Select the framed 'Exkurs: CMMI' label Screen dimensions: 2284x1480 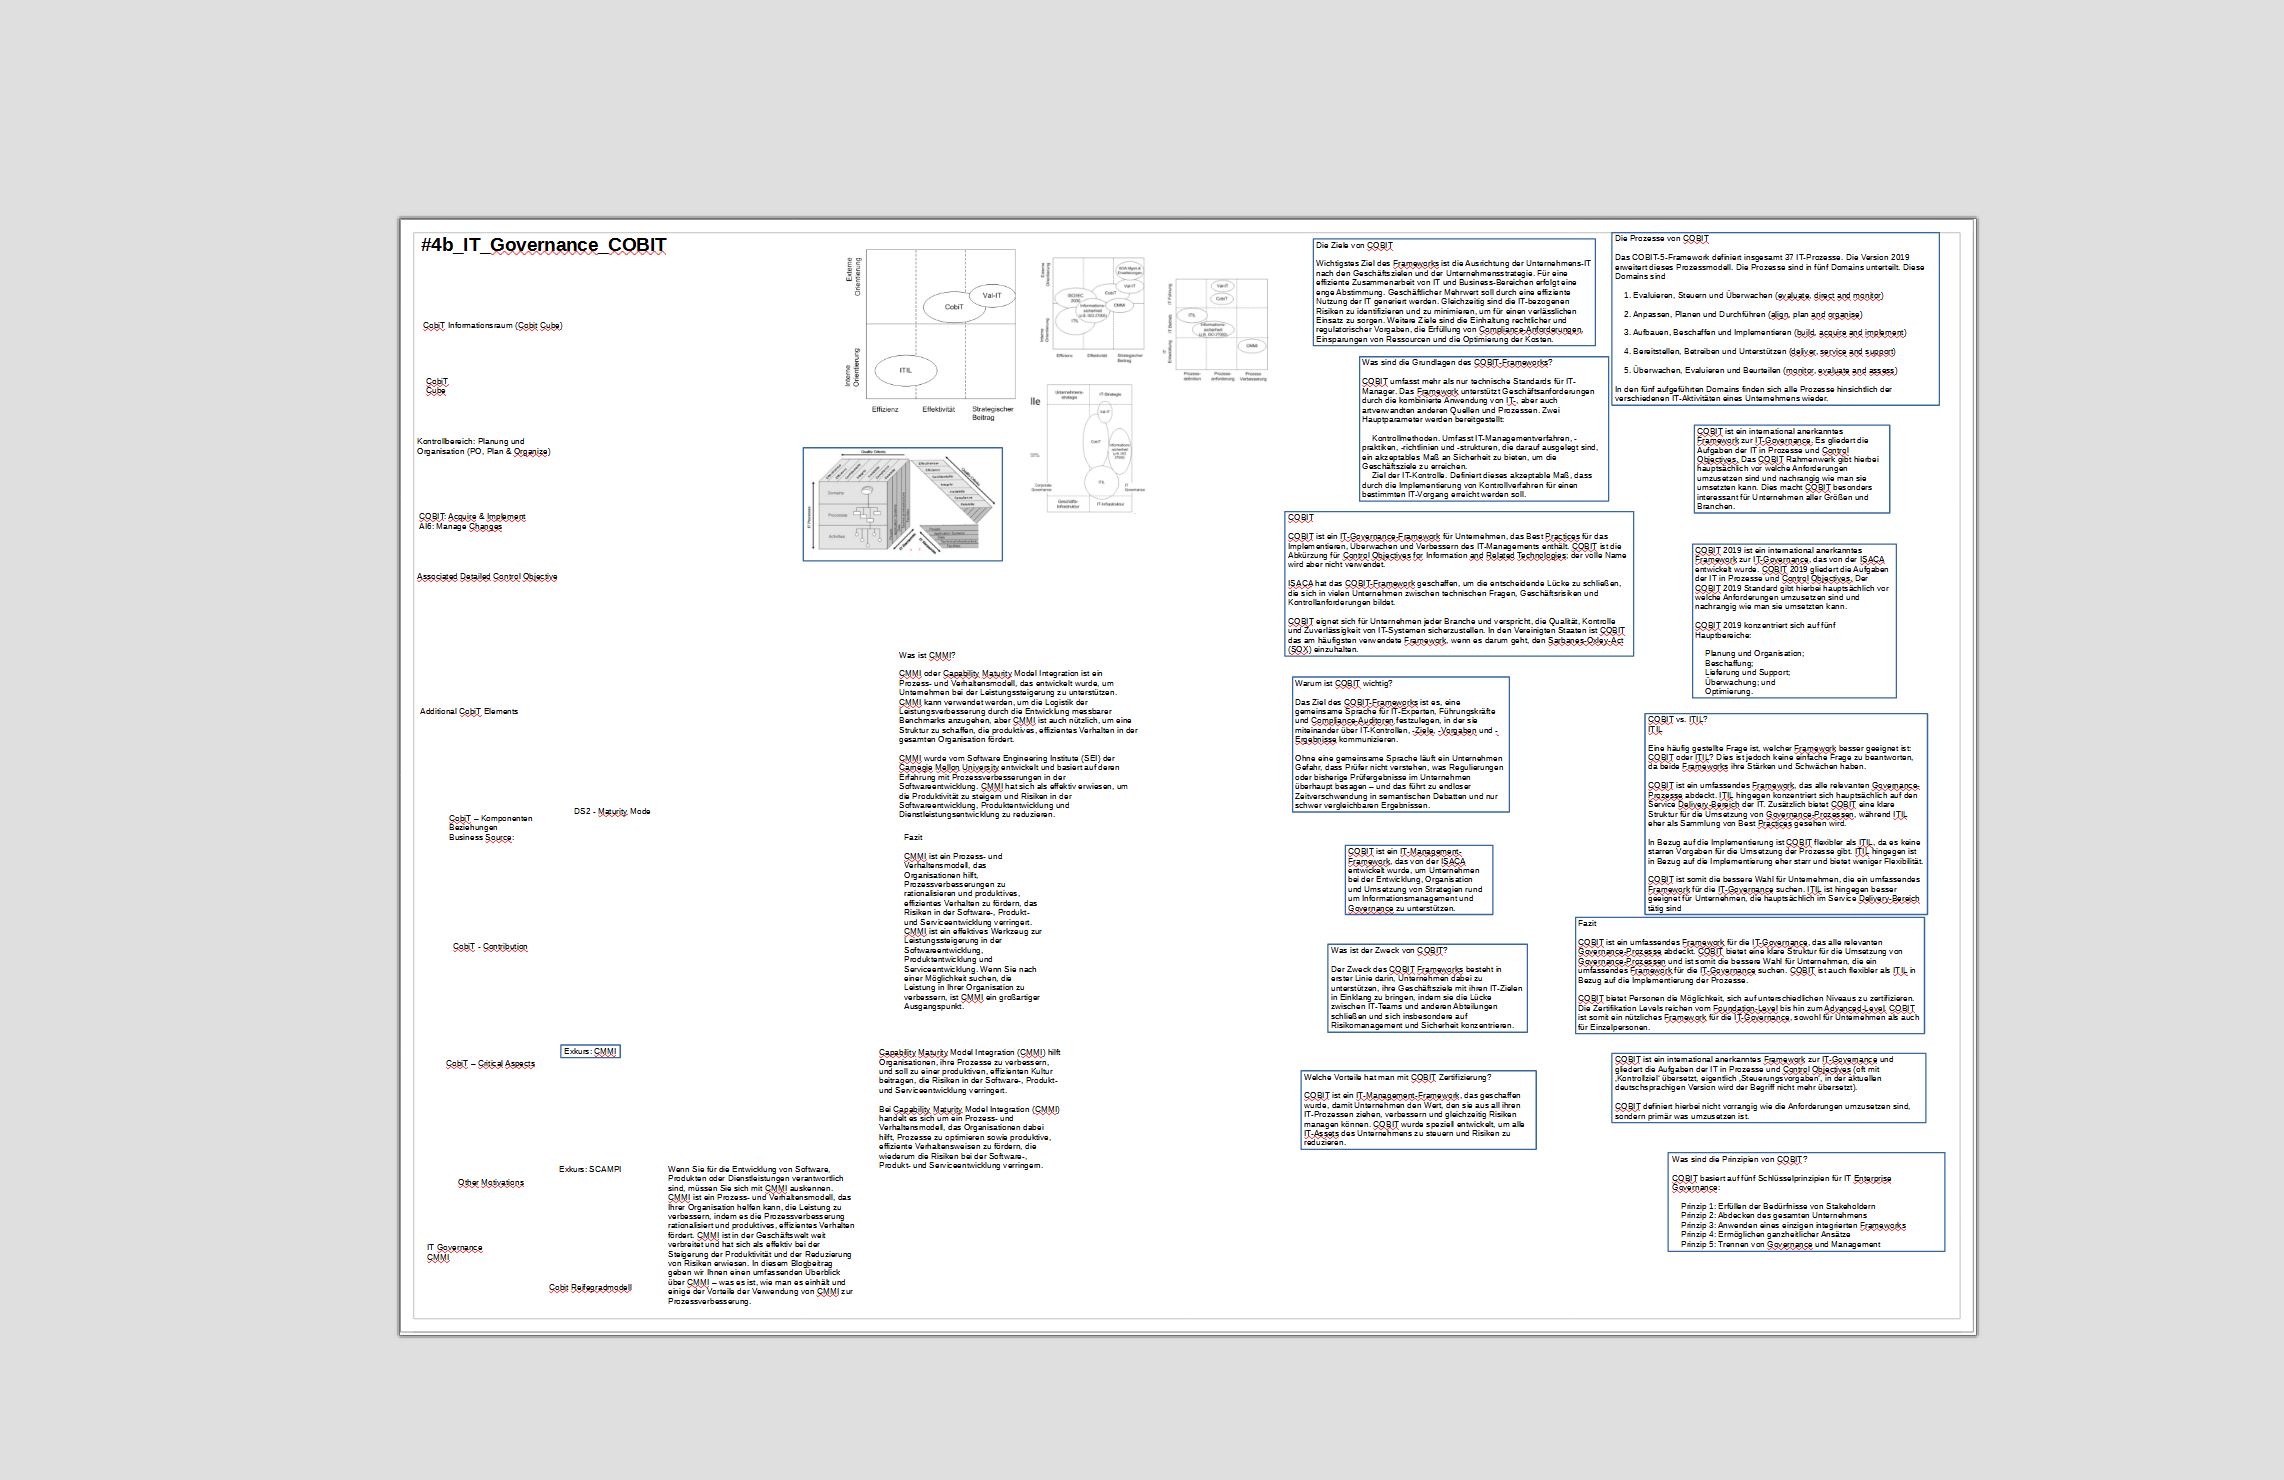590,1051
